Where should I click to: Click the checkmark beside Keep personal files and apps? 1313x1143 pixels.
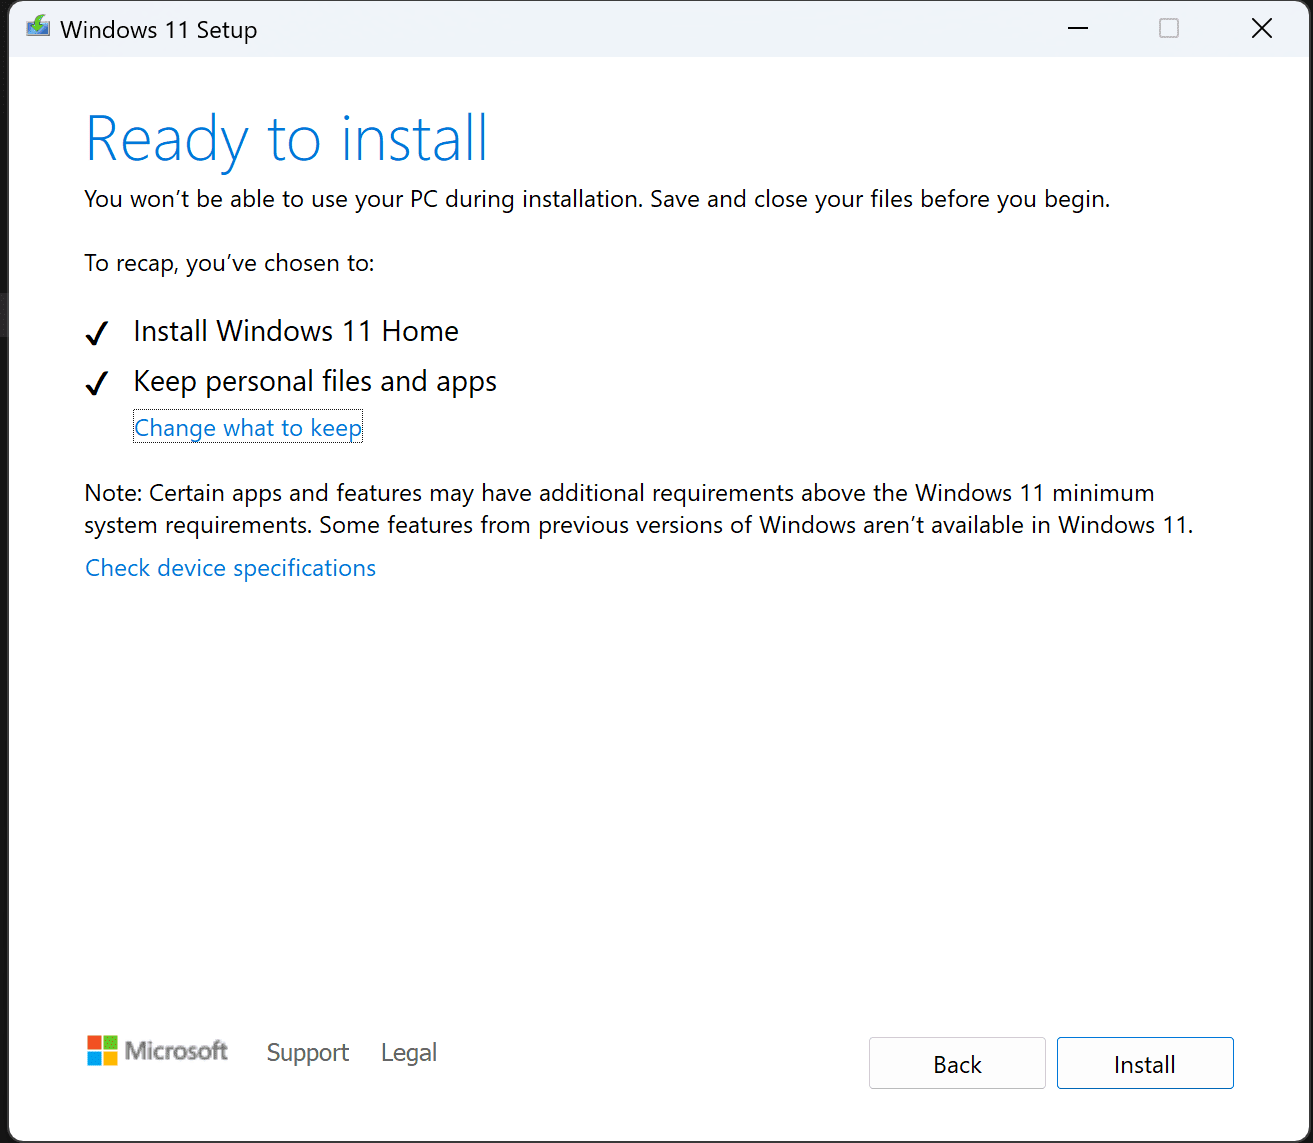(x=97, y=383)
